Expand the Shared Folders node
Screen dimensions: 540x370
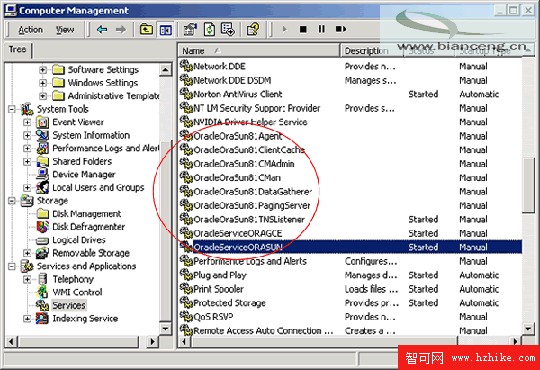[27, 162]
